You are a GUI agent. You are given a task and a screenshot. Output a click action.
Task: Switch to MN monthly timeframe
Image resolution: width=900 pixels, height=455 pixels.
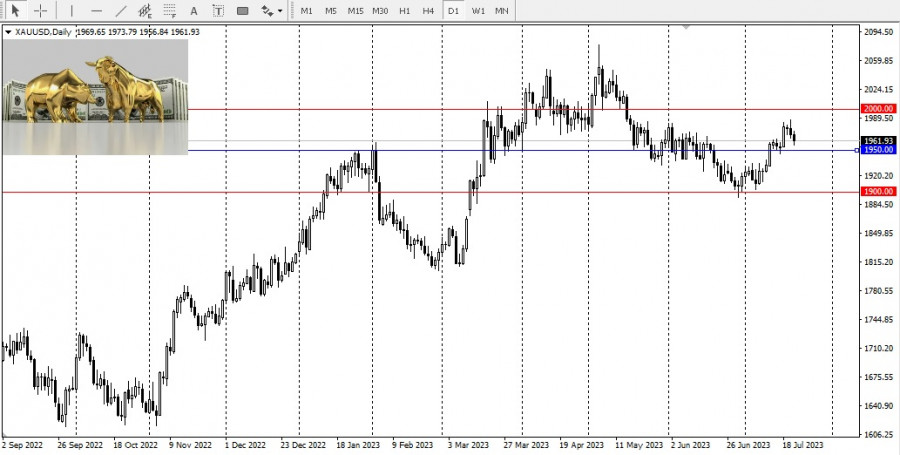tap(502, 11)
